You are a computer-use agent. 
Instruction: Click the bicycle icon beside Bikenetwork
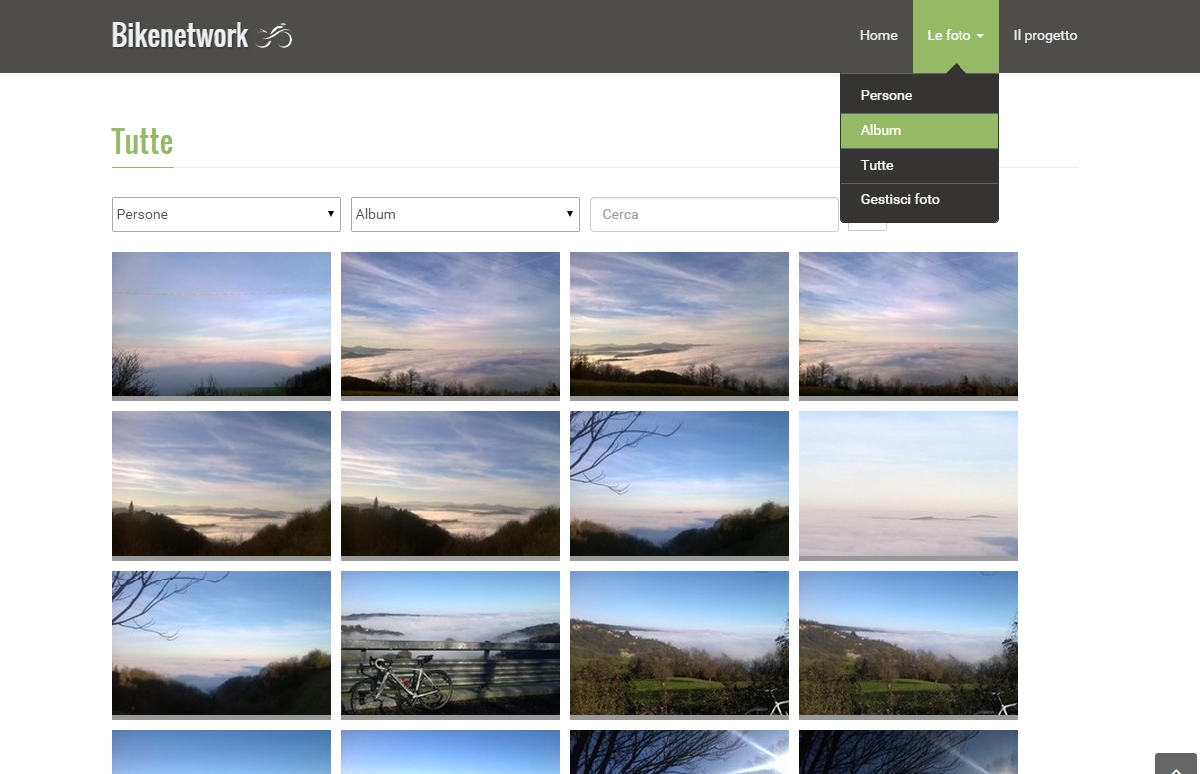point(274,36)
